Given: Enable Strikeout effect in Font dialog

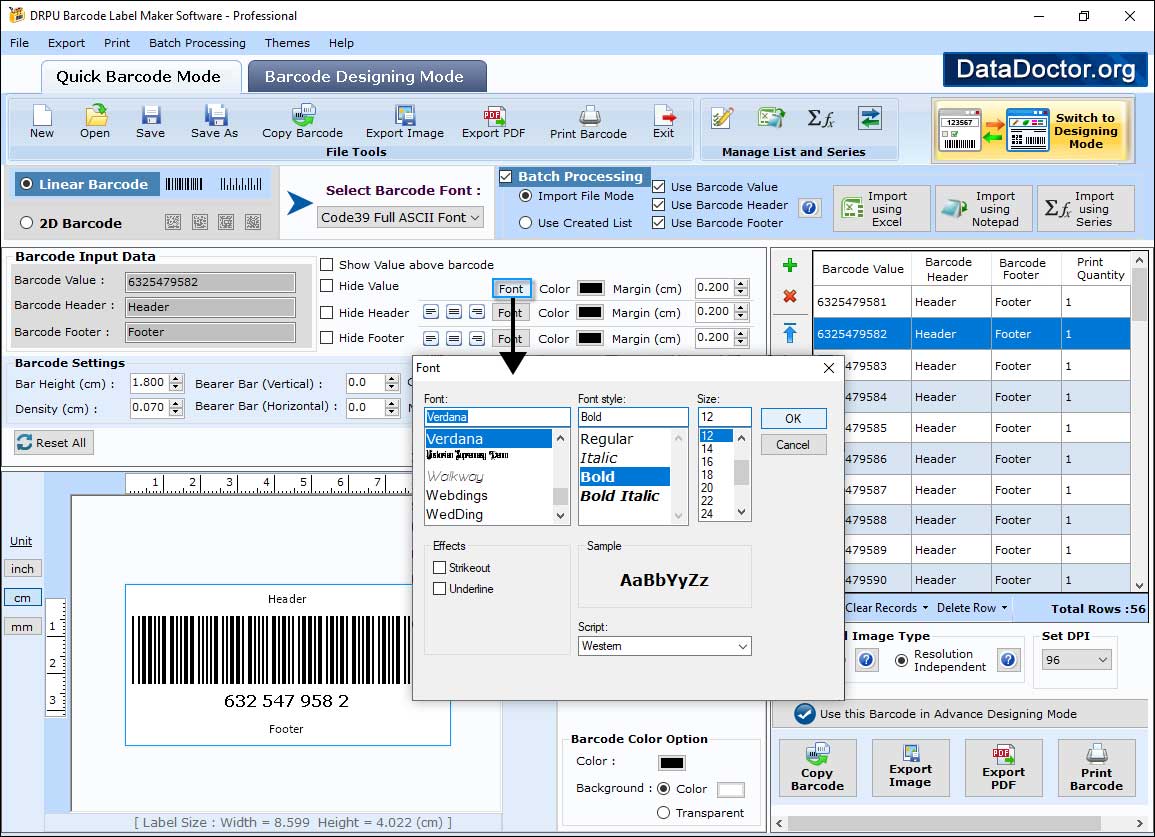Looking at the screenshot, I should click(440, 567).
